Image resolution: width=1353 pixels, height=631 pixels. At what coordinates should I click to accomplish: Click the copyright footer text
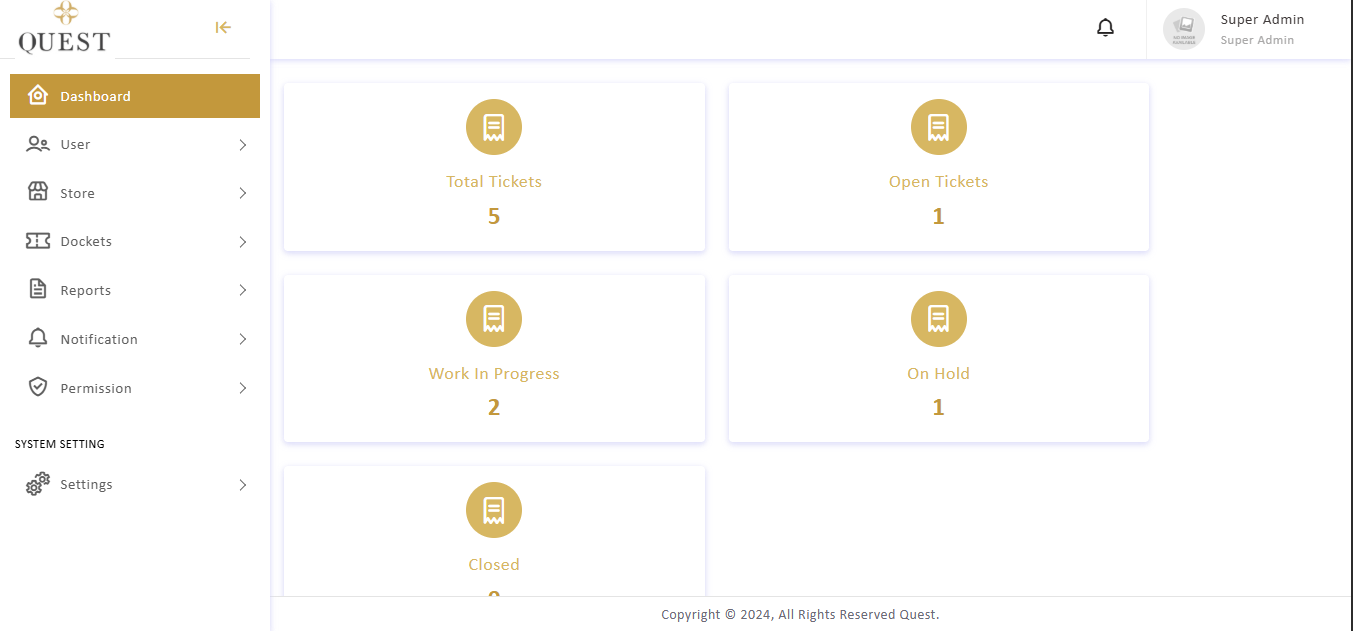(800, 615)
